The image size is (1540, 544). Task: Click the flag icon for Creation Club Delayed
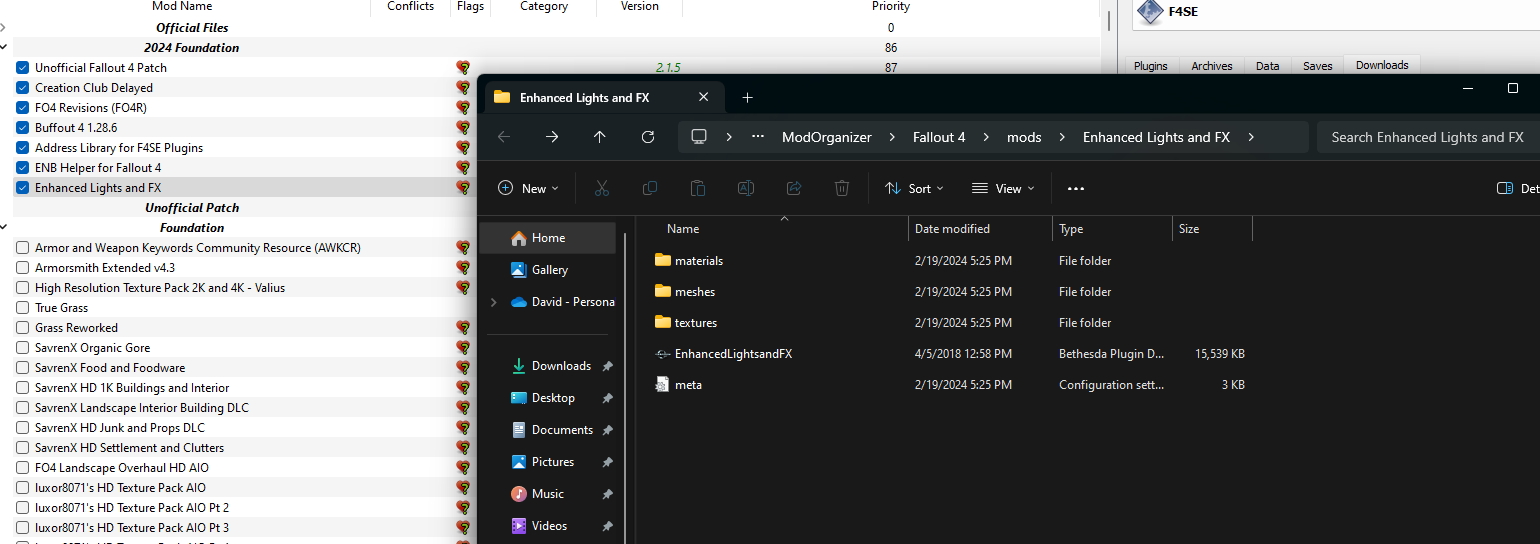click(463, 88)
